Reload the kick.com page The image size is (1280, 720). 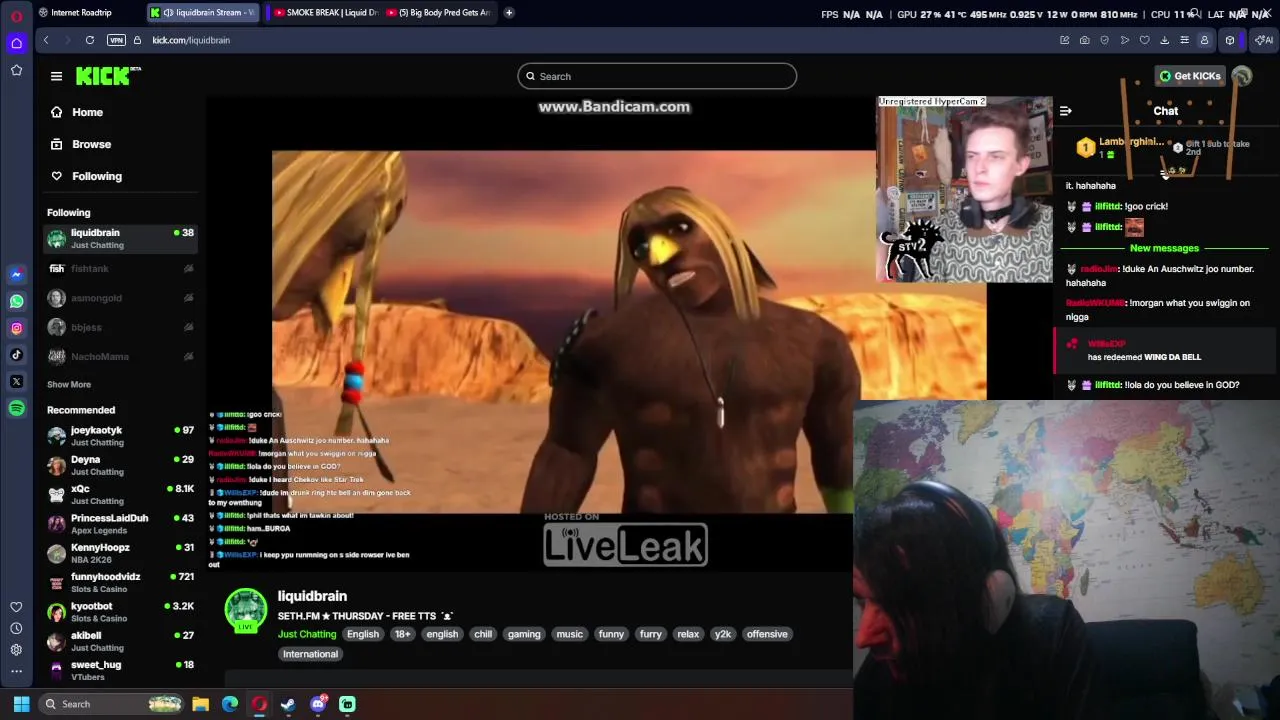click(90, 40)
